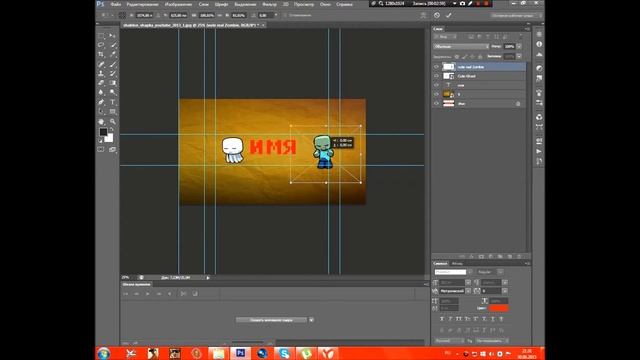Select the Clone Stamp tool

pos(101,73)
